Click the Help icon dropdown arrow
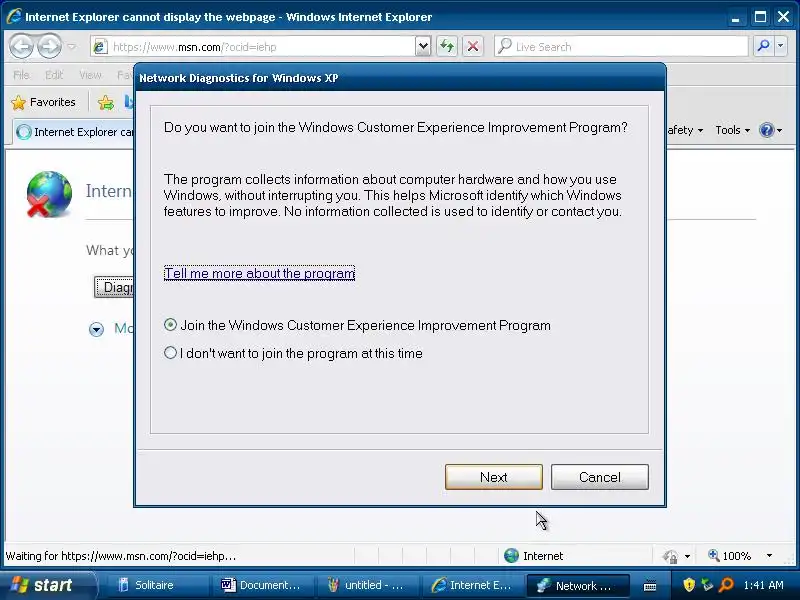This screenshot has width=800, height=600. click(x=780, y=130)
